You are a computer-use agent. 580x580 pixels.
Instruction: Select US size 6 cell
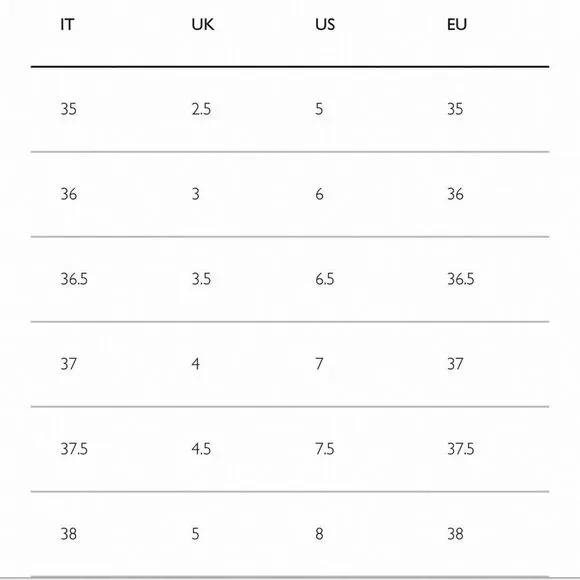(320, 194)
